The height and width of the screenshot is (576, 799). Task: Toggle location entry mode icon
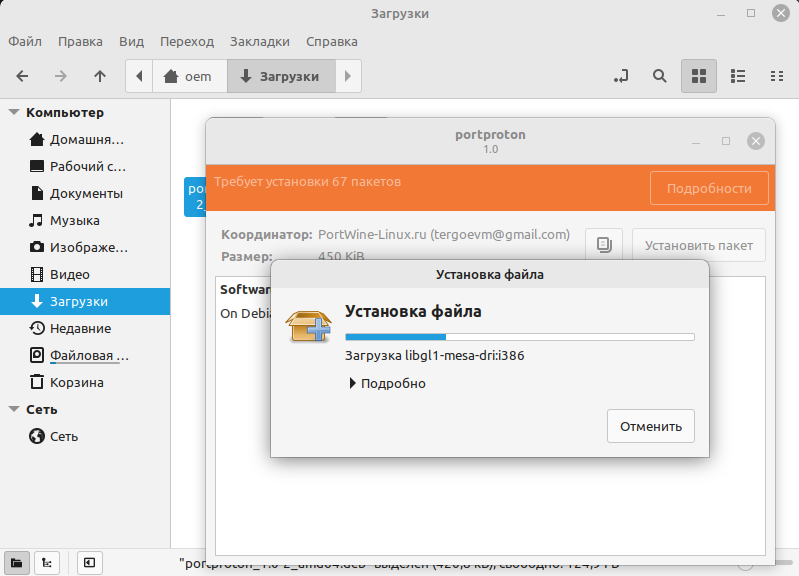pyautogui.click(x=621, y=76)
